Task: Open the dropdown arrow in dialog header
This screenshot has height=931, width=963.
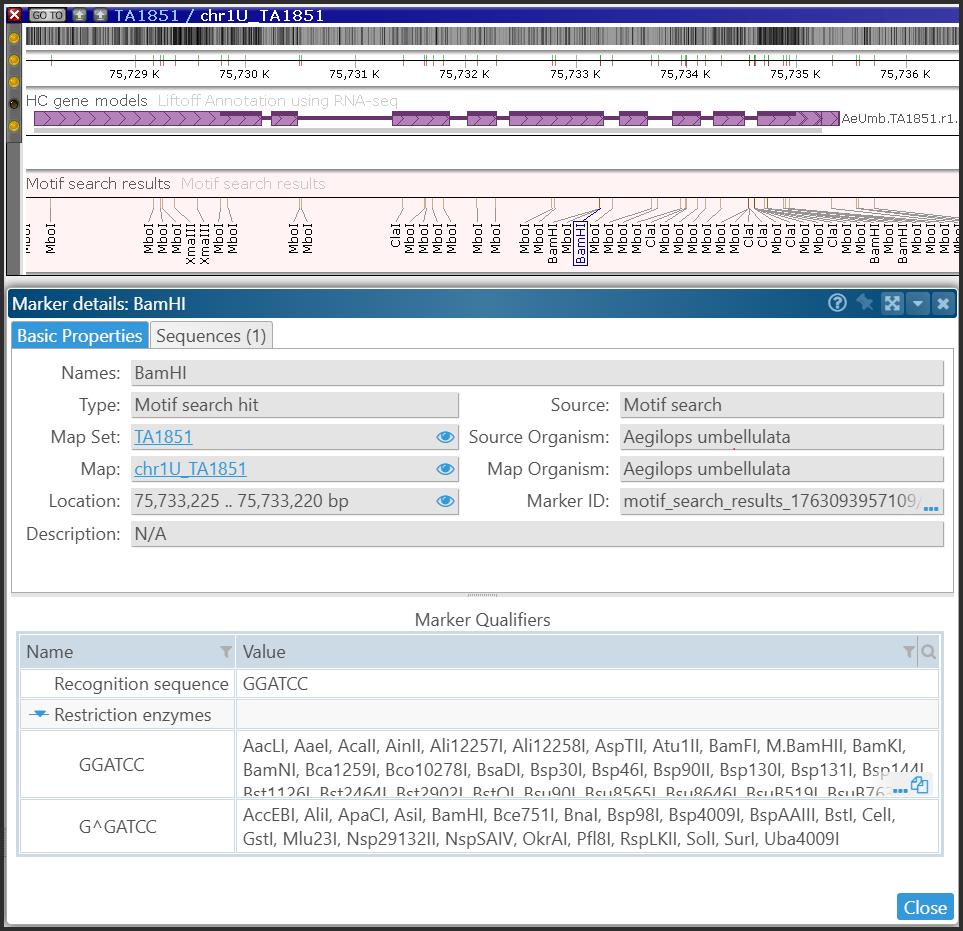Action: click(x=917, y=304)
